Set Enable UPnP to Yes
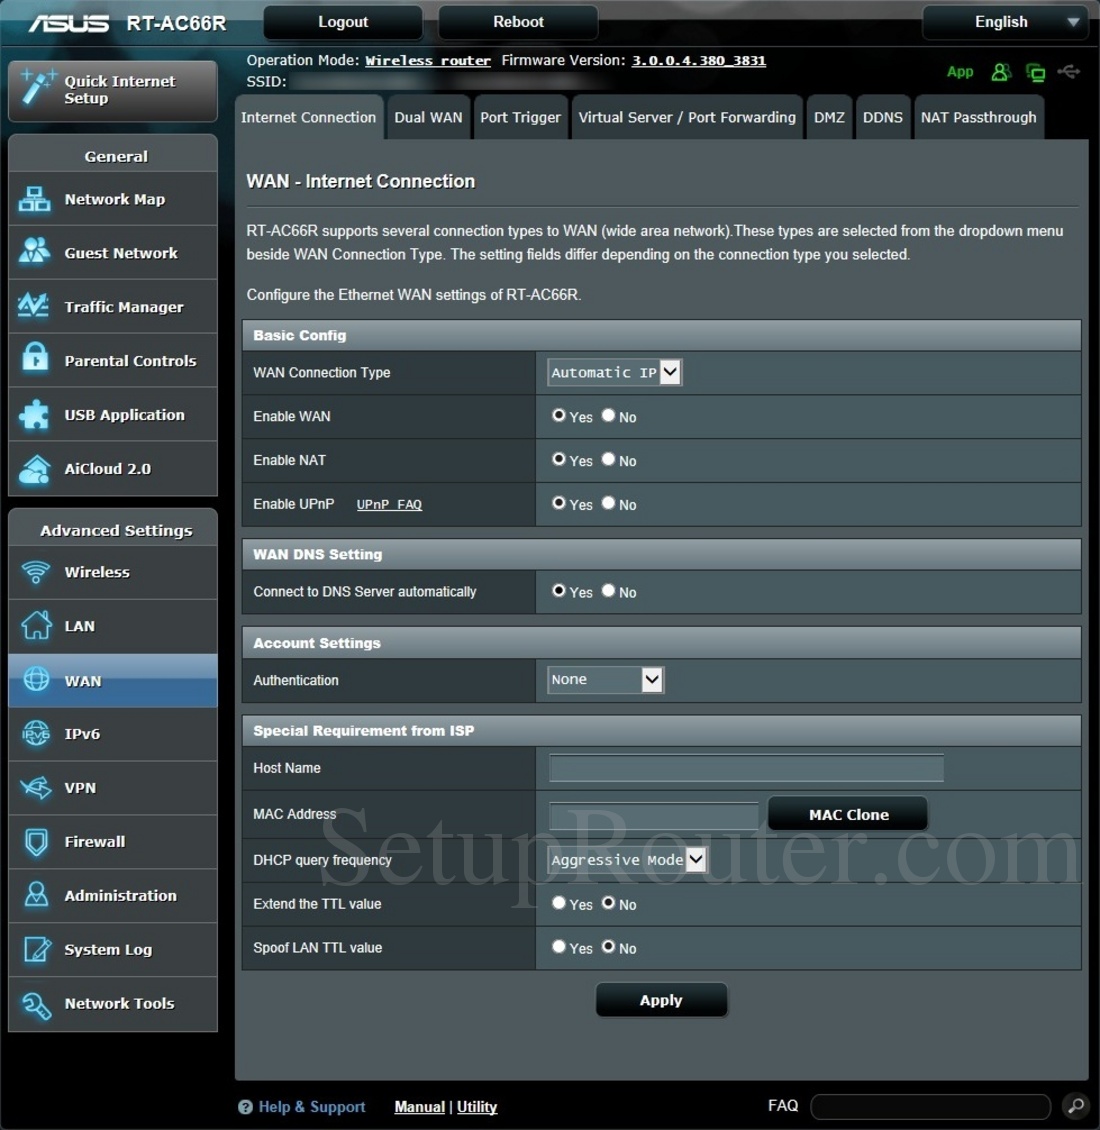The image size is (1100, 1130). pyautogui.click(x=559, y=503)
